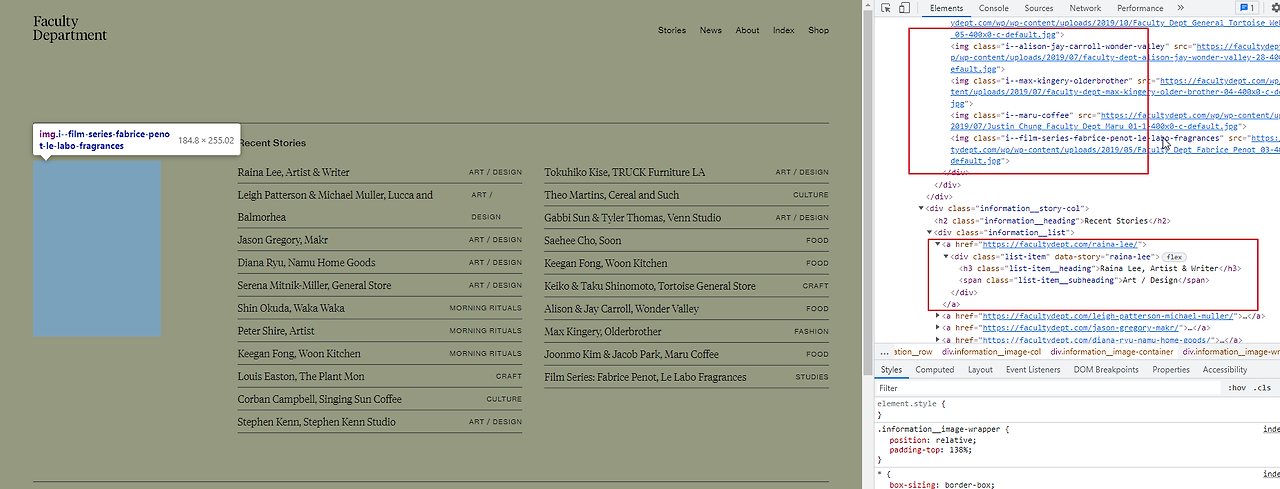
Task: Show hidden breadcrumb ellipsis
Action: pyautogui.click(x=883, y=351)
